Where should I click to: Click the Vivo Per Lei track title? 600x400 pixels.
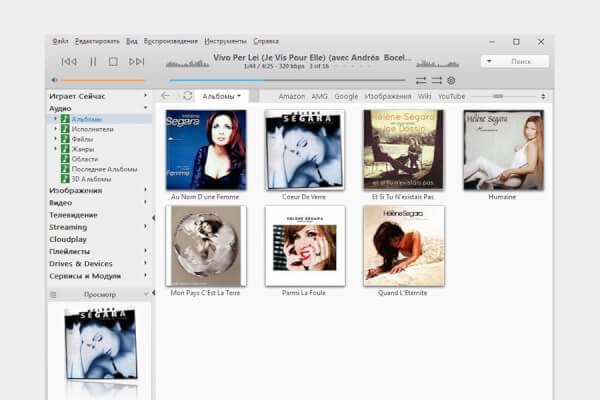pyautogui.click(x=312, y=57)
